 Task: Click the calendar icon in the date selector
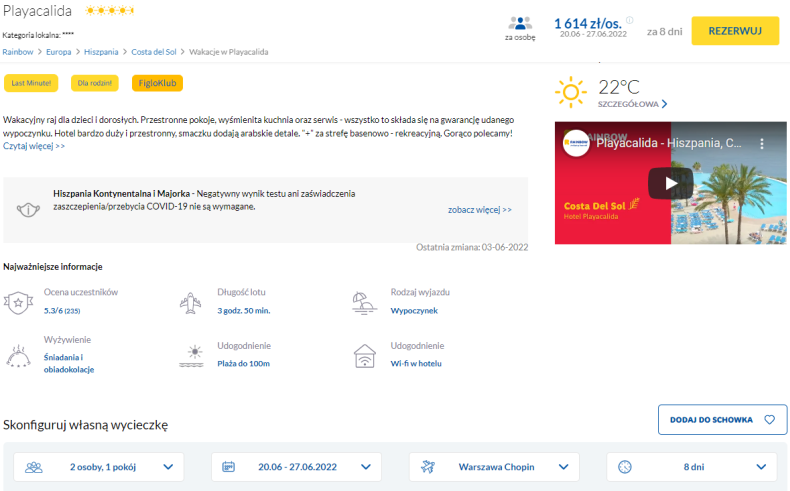click(x=229, y=467)
